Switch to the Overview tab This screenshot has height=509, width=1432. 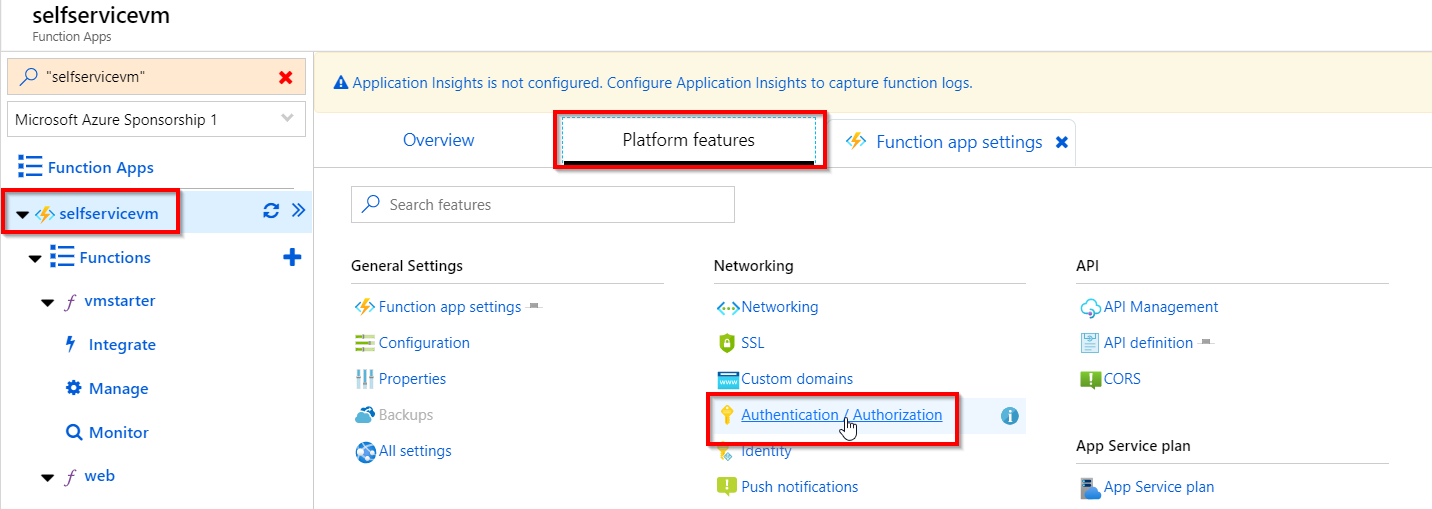(x=438, y=140)
